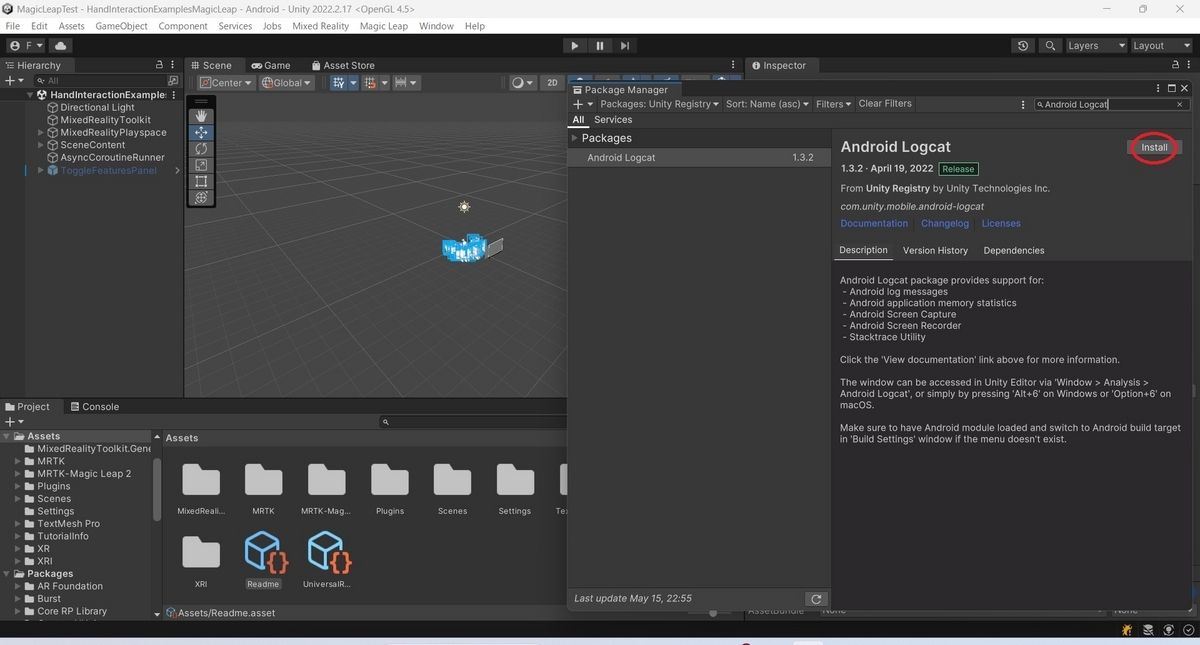Refresh the package list
1200x645 pixels.
coord(817,599)
